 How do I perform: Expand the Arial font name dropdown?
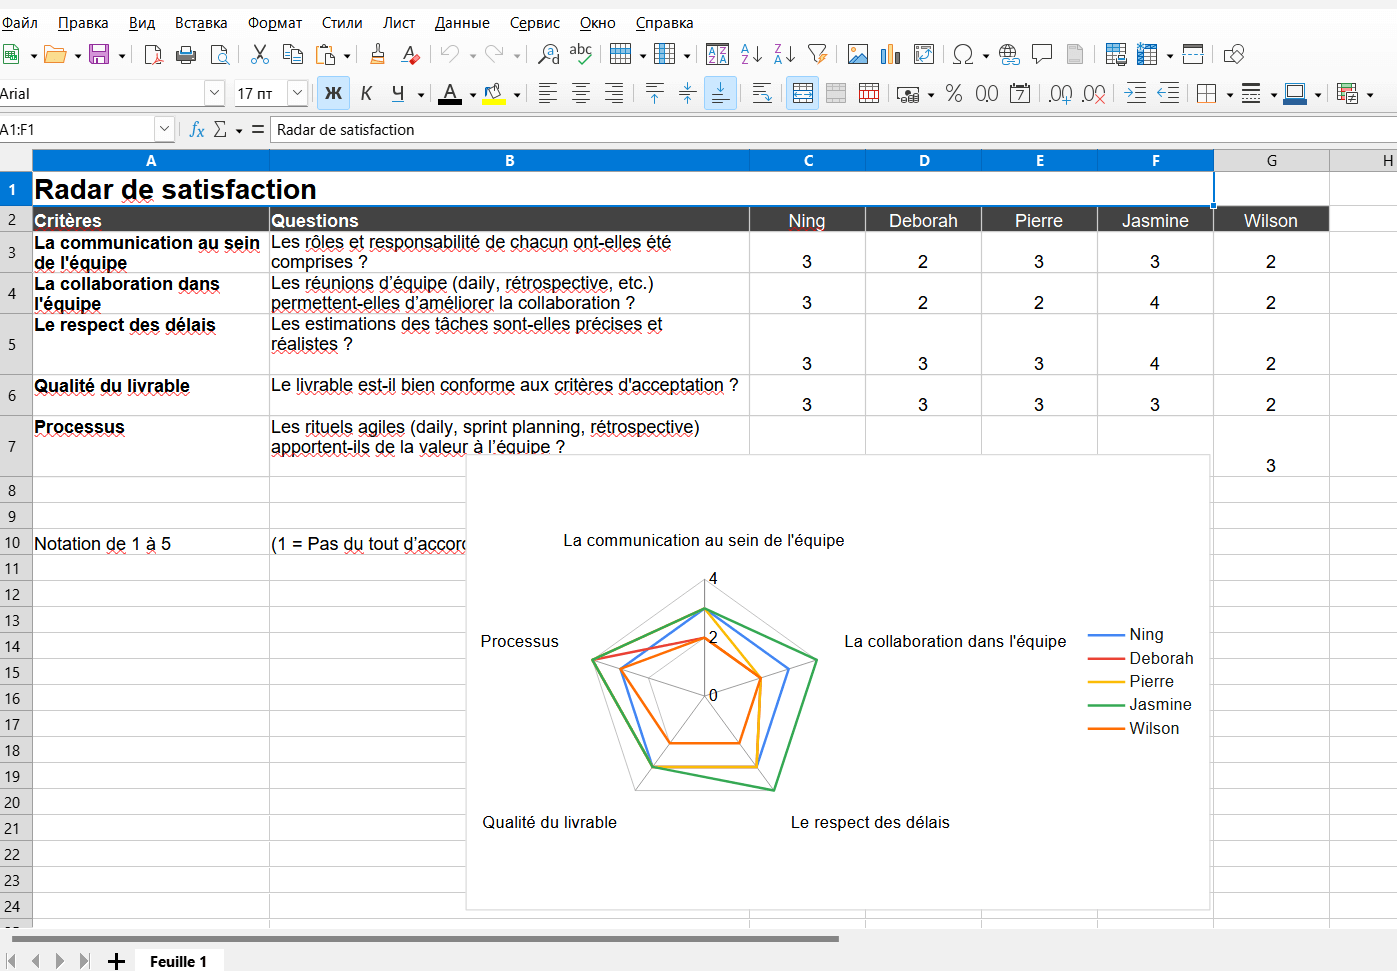click(x=214, y=93)
